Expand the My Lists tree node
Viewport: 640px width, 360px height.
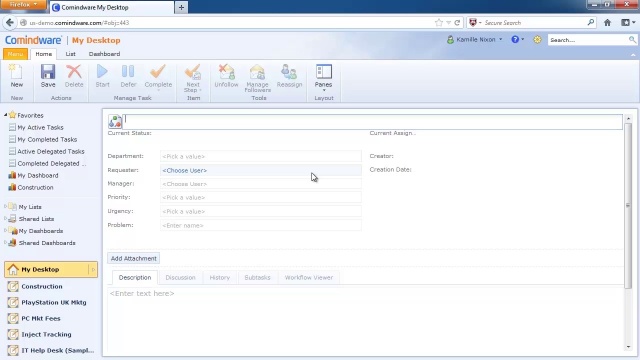click(5, 207)
